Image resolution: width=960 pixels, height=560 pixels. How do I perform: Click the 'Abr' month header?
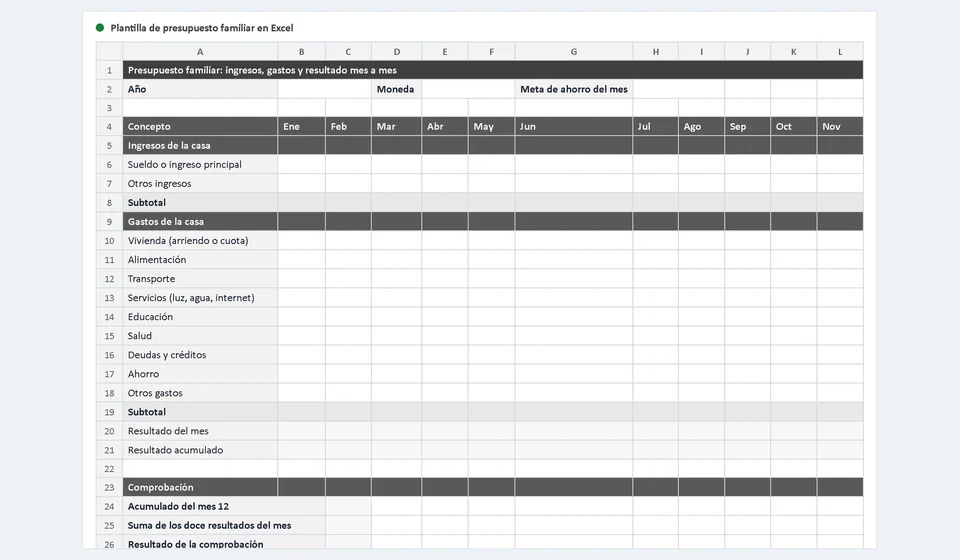tap(445, 127)
